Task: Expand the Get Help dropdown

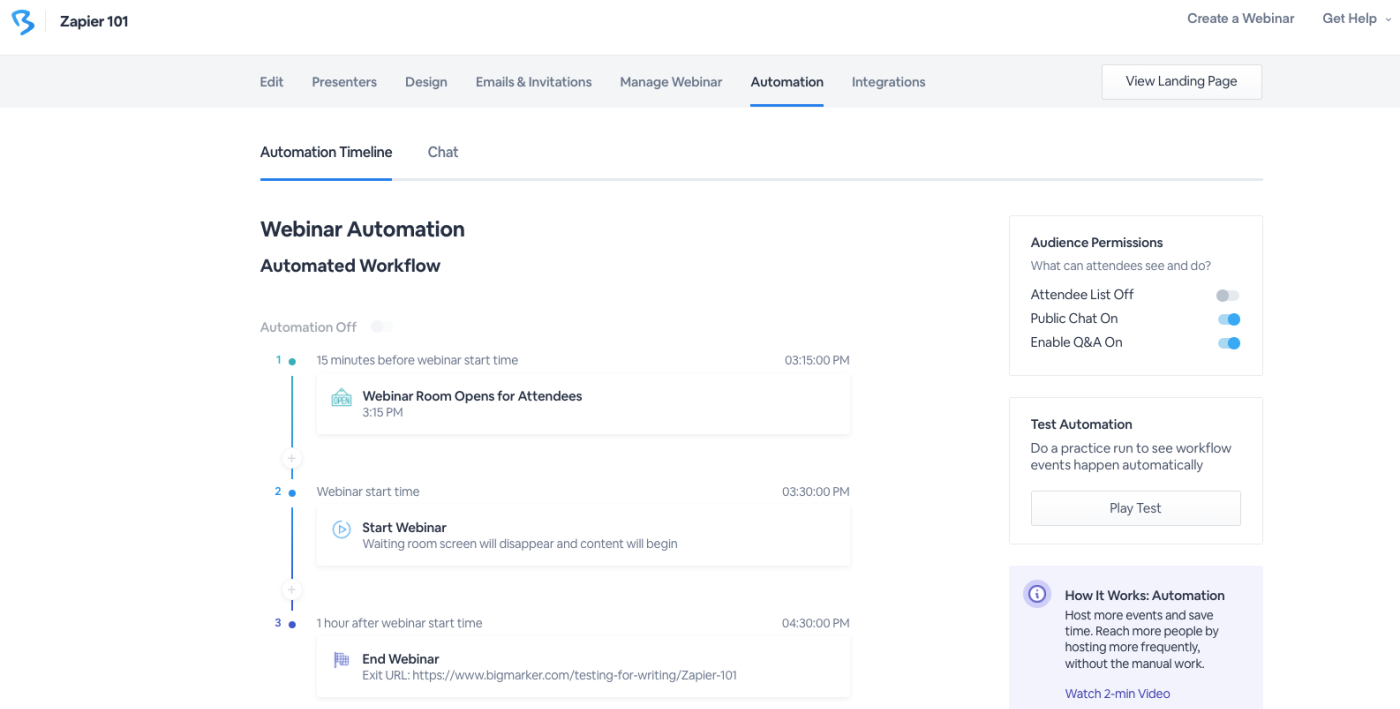Action: pos(1355,18)
